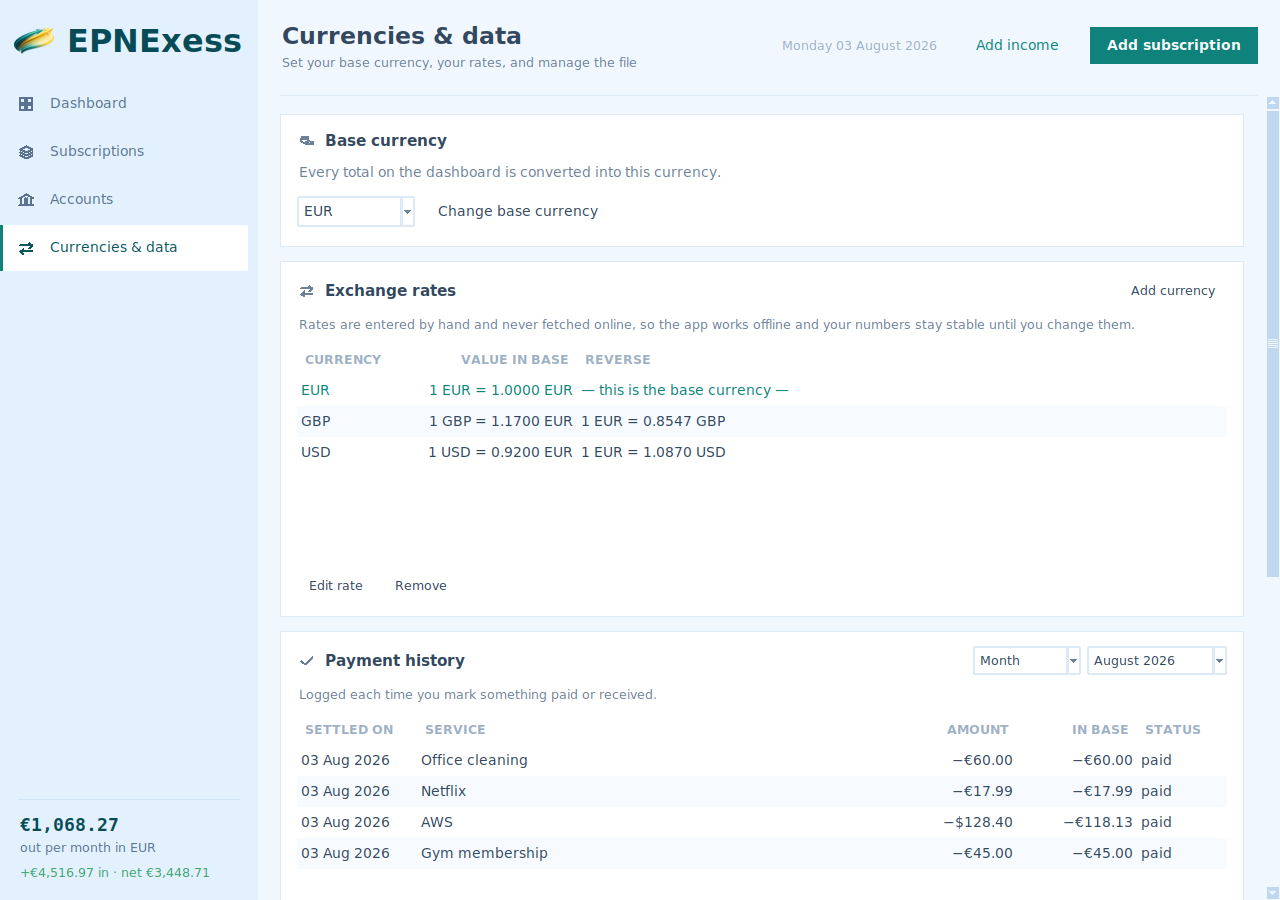Click the €1,068.27 monthly total

pyautogui.click(x=69, y=825)
